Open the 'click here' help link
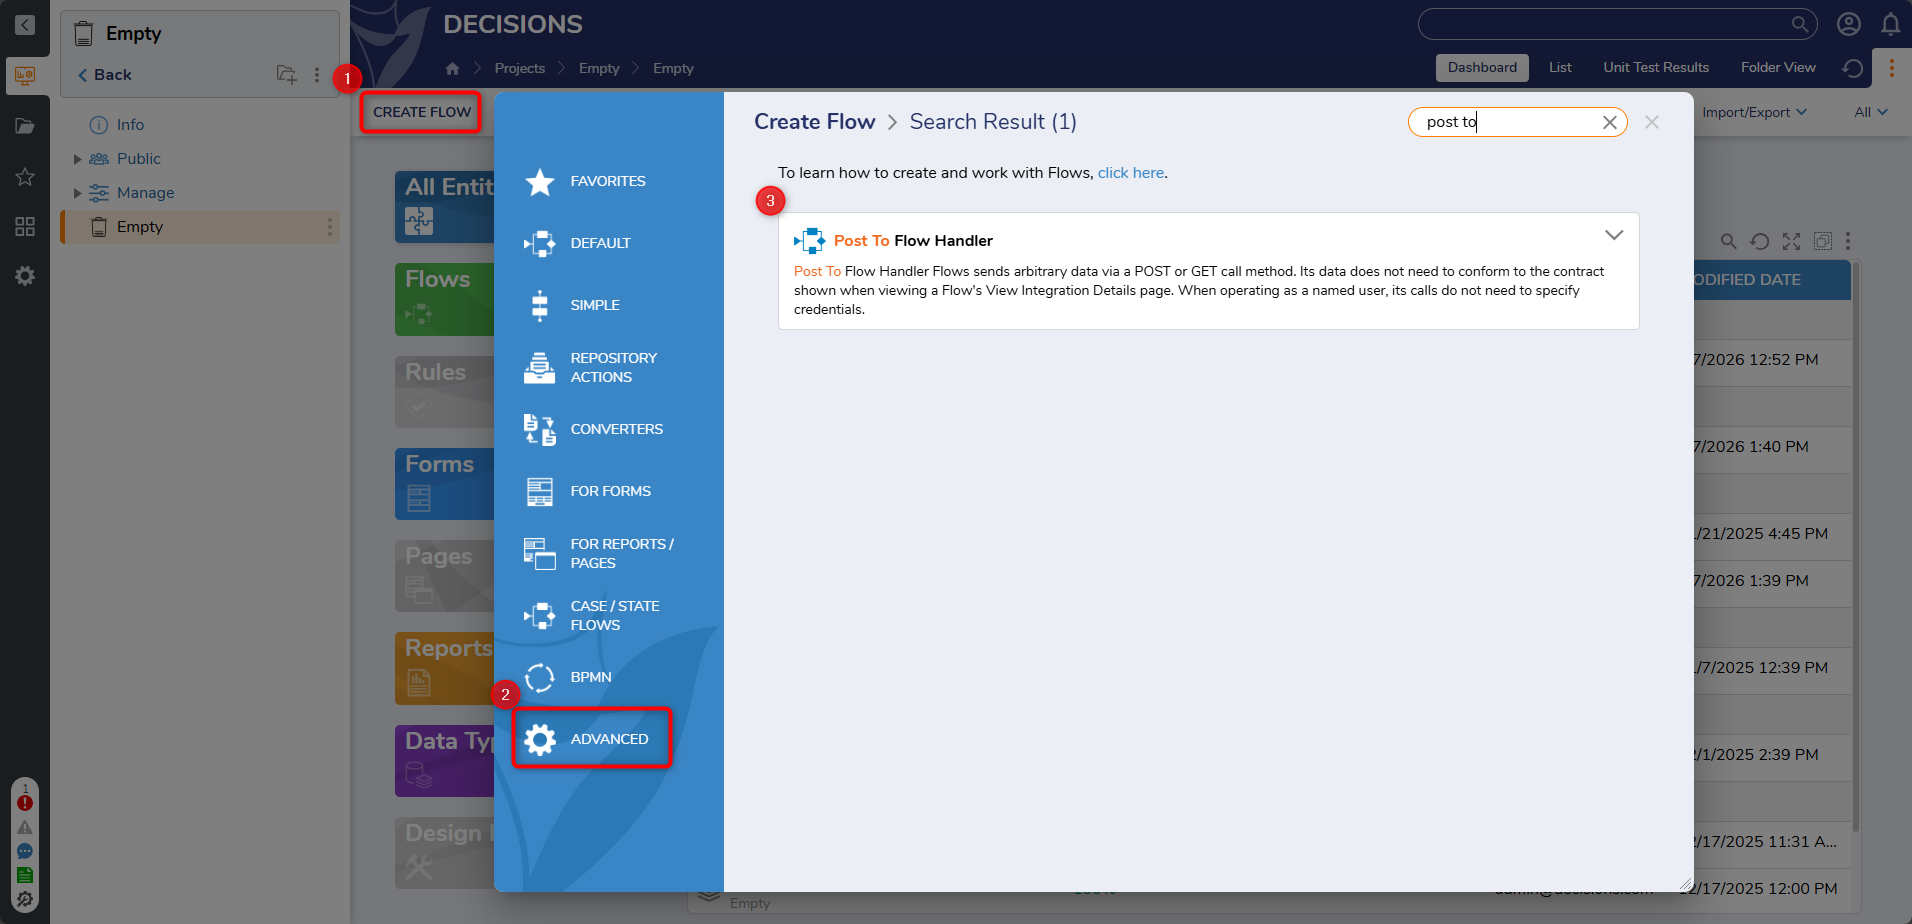This screenshot has height=924, width=1912. [x=1130, y=173]
